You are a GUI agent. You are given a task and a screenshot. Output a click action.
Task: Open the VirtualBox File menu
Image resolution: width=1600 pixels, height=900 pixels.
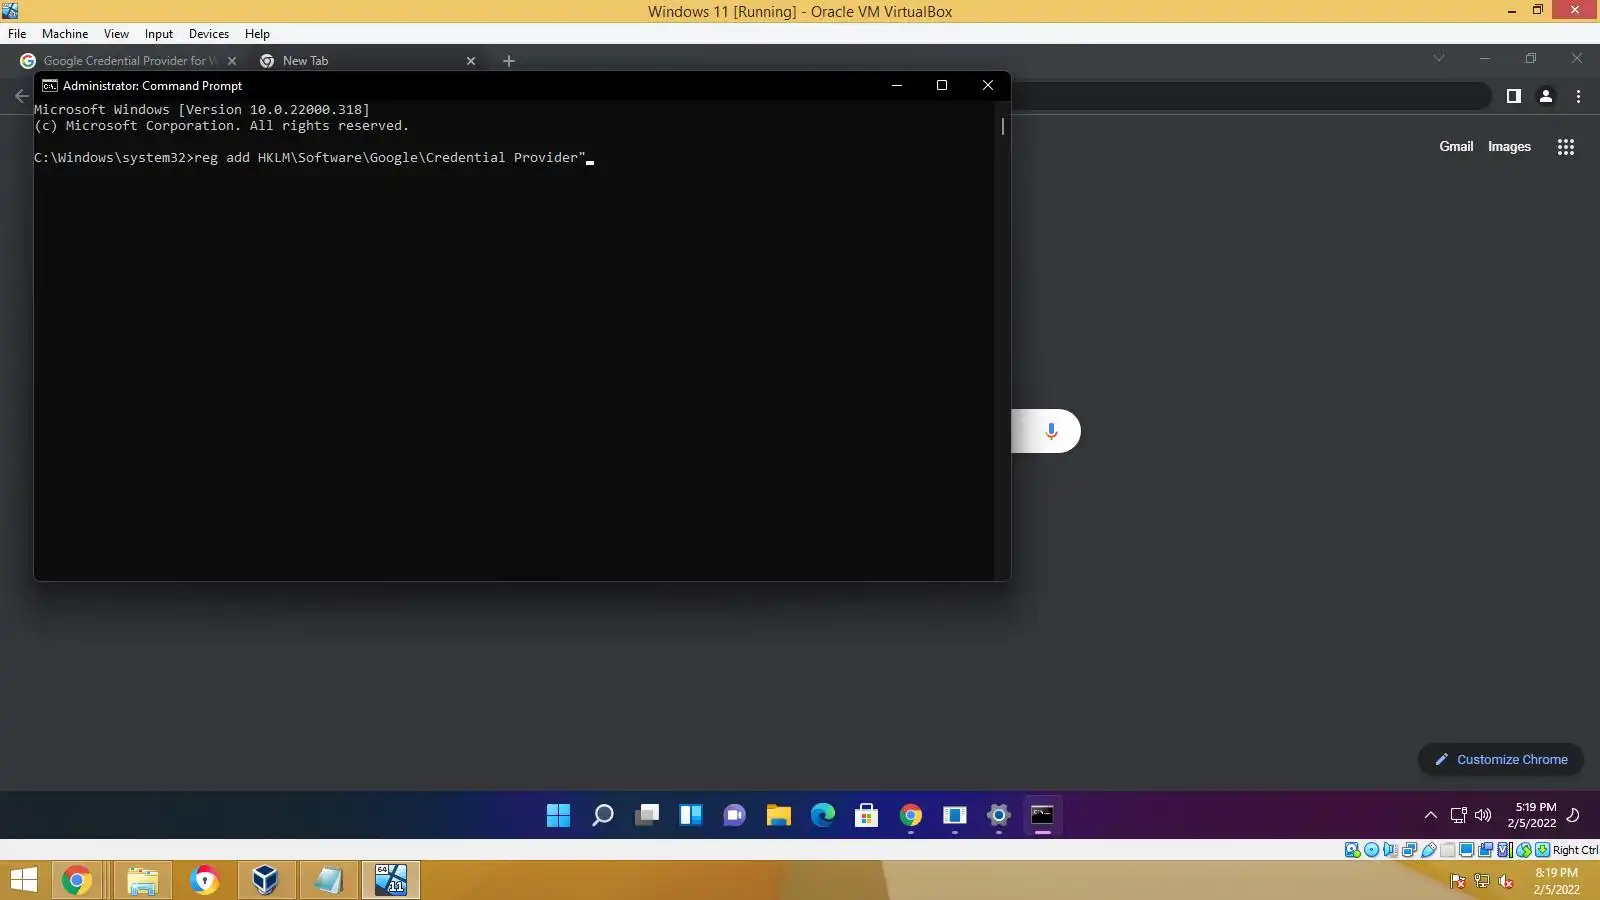[17, 33]
